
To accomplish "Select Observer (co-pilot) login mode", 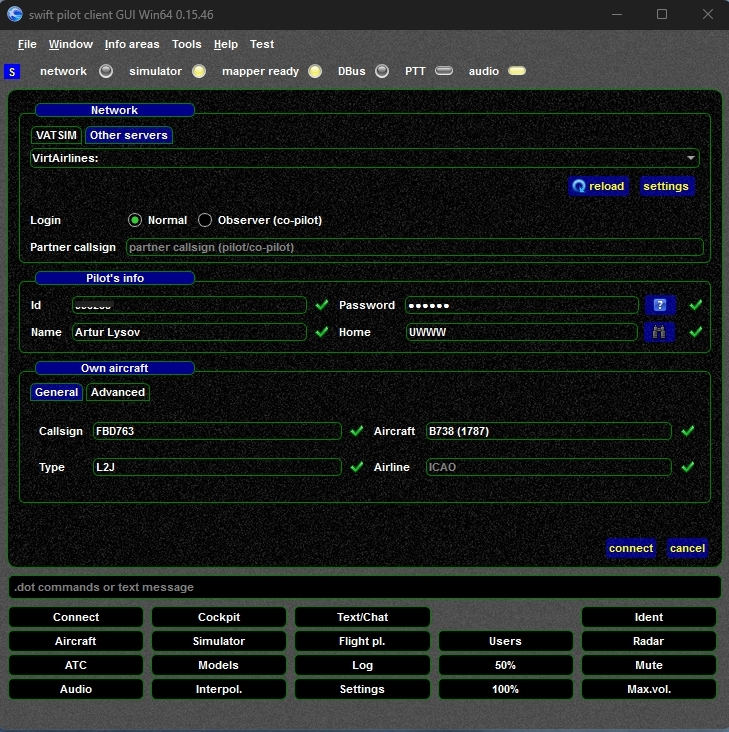I will coord(205,220).
